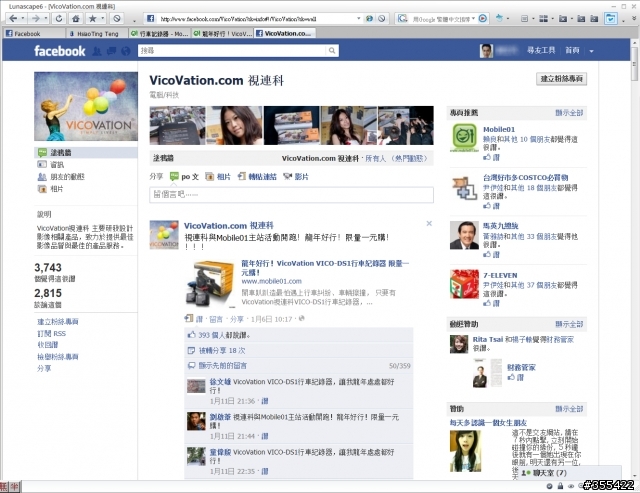Open the forward button history dropdown arrow

[x=46, y=18]
